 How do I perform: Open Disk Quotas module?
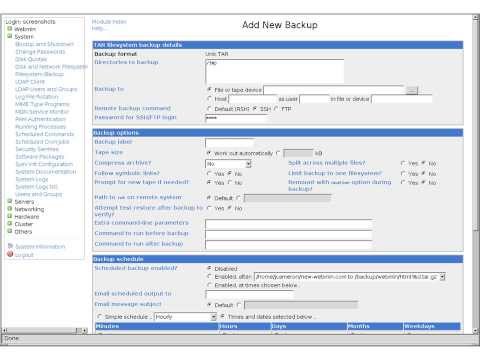click(31, 59)
